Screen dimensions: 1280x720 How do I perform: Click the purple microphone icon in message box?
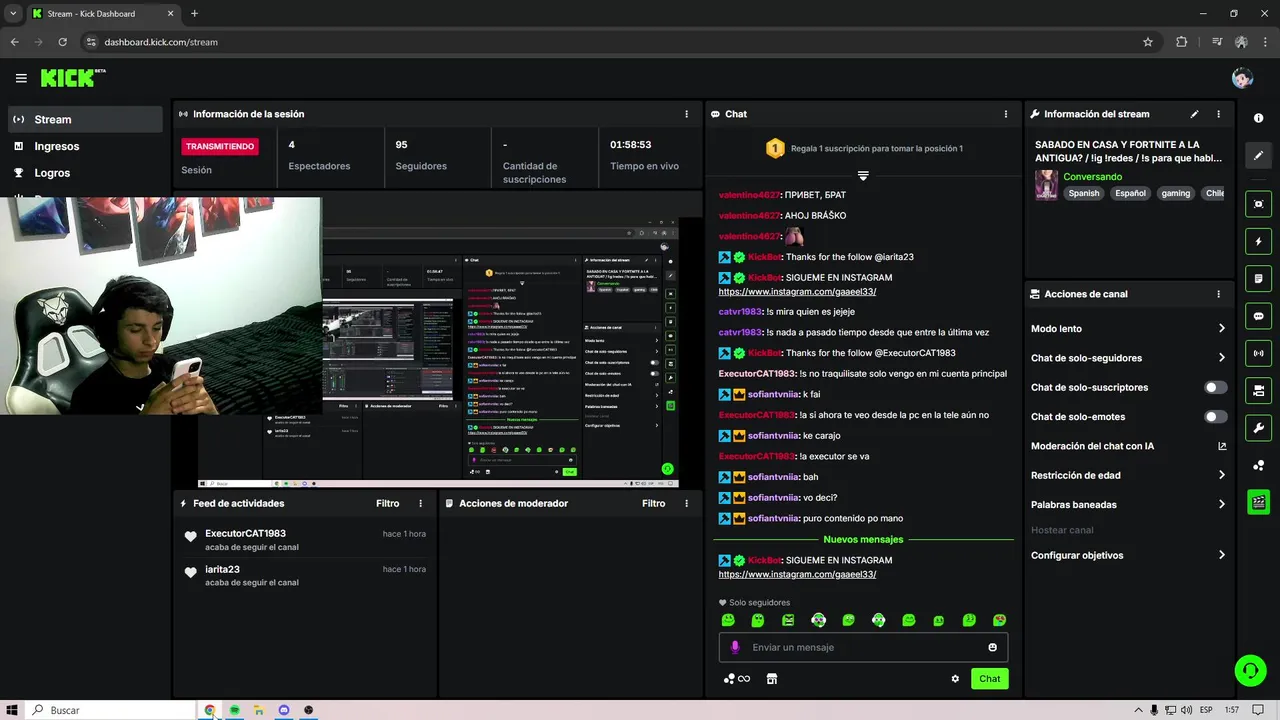click(735, 647)
